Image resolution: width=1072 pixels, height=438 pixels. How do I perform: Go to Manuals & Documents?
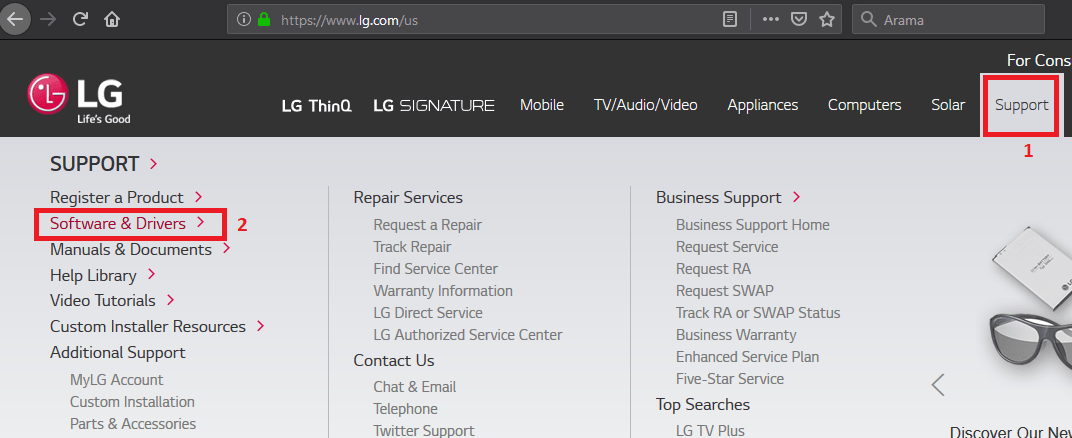[131, 249]
